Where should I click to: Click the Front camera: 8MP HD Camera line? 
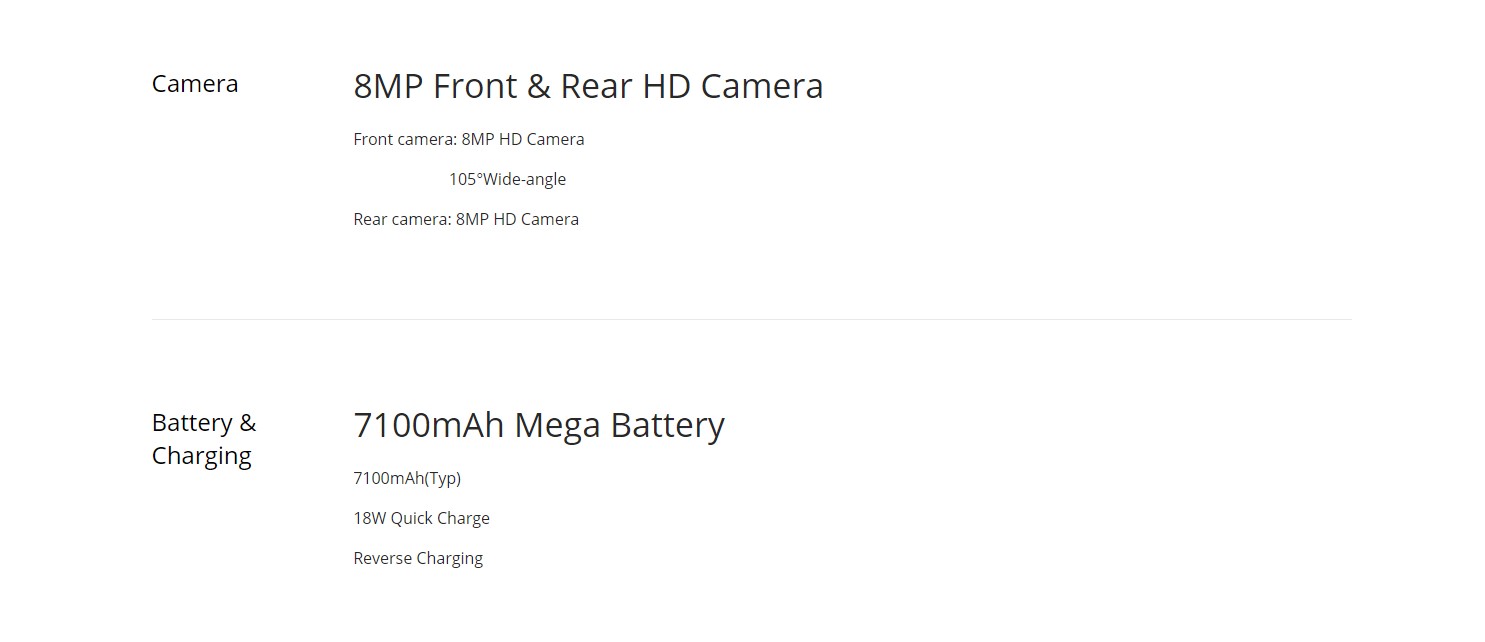[469, 139]
